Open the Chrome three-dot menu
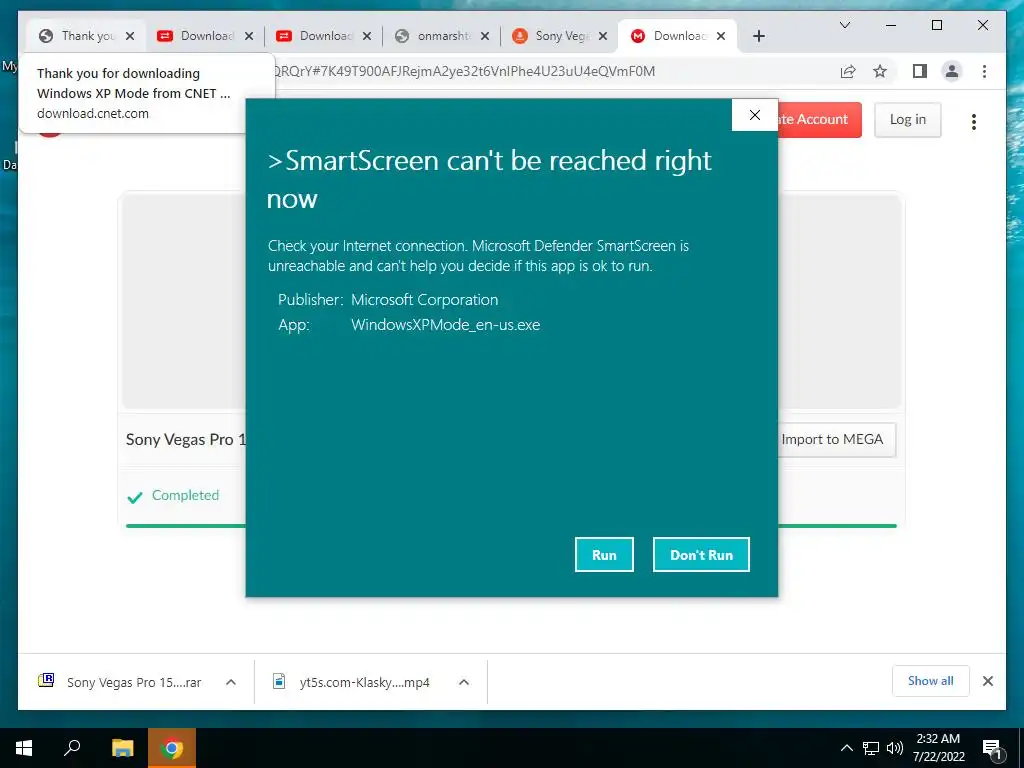Viewport: 1024px width, 768px height. pos(984,71)
